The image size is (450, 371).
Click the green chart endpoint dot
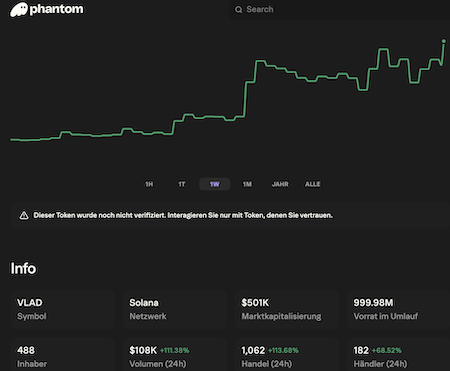coord(444,41)
